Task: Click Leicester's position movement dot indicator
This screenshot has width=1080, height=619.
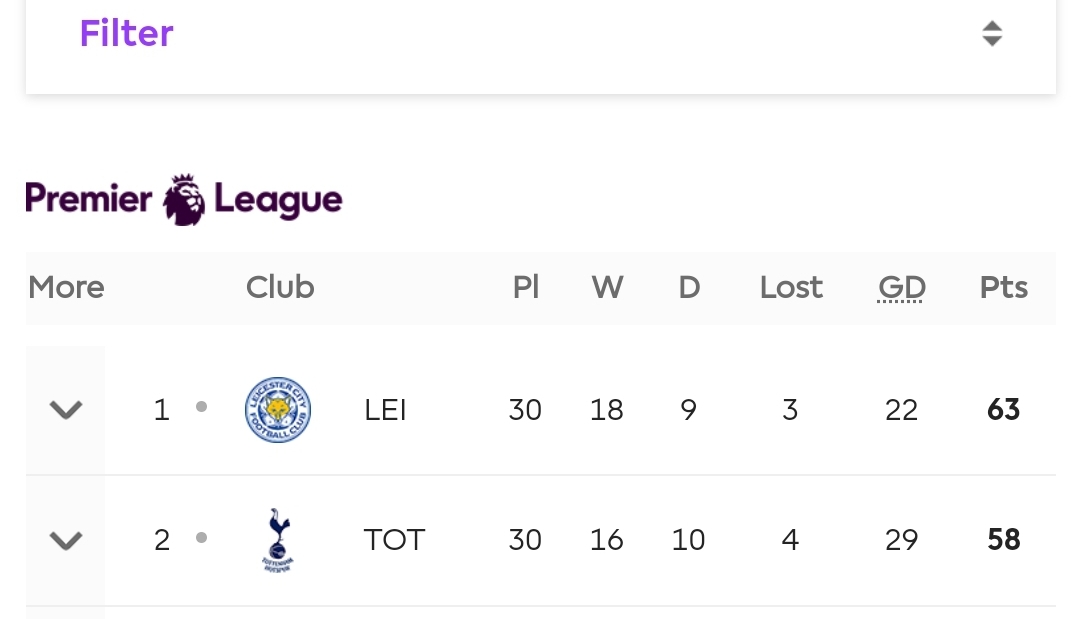Action: [201, 407]
